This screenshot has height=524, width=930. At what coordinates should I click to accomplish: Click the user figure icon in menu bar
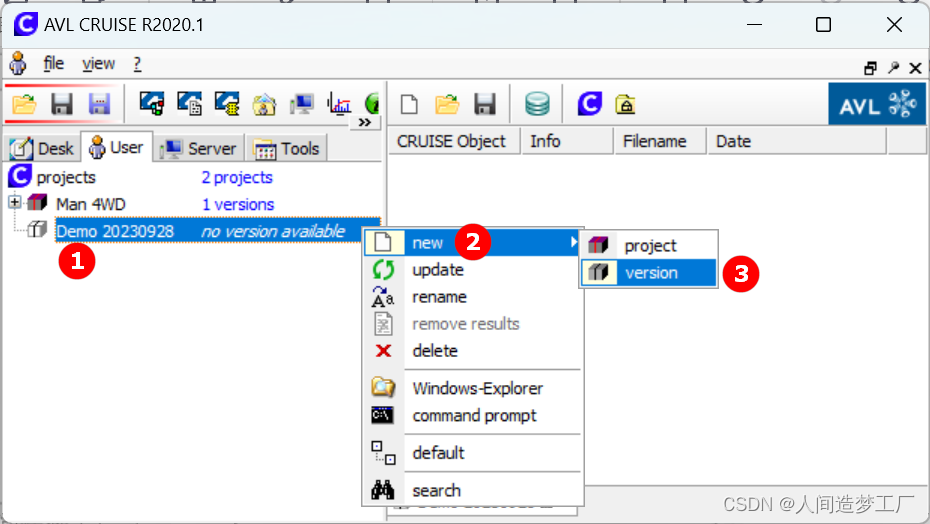tap(18, 63)
